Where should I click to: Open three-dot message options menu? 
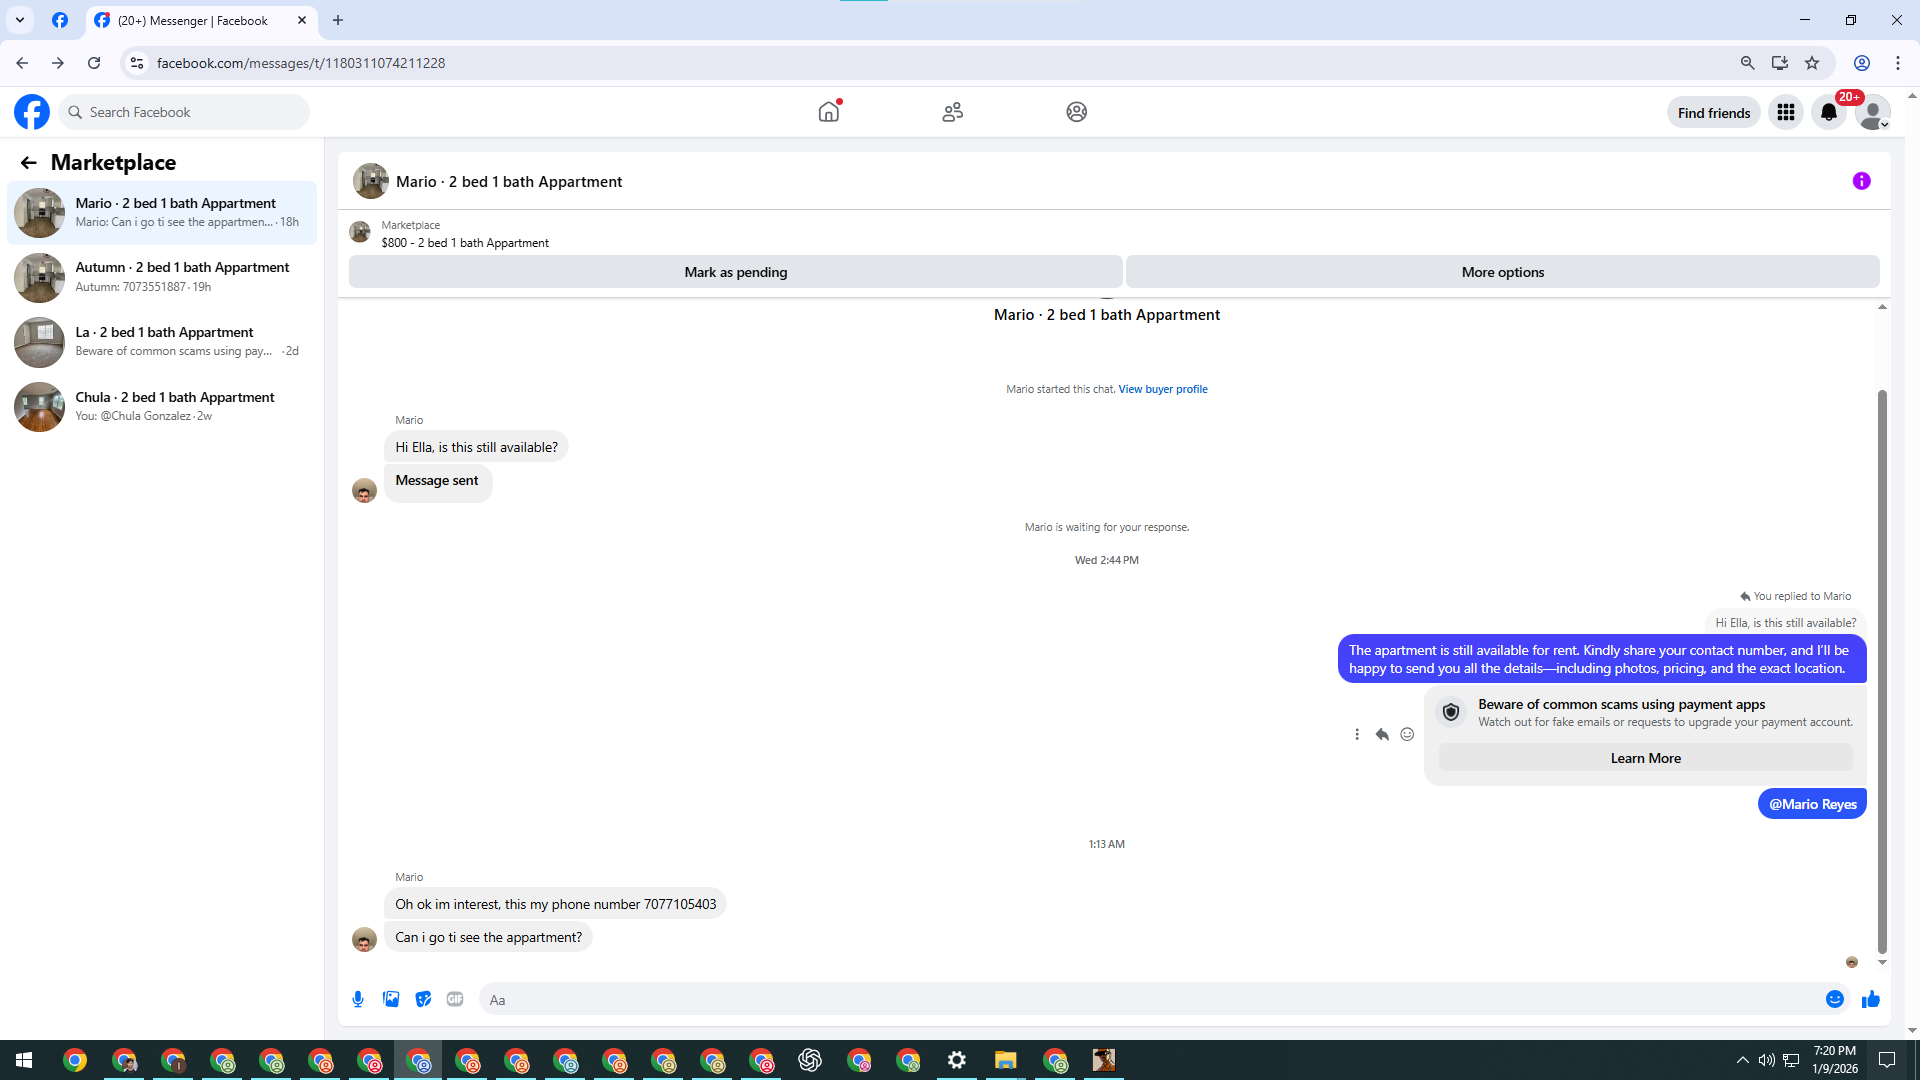click(1357, 734)
